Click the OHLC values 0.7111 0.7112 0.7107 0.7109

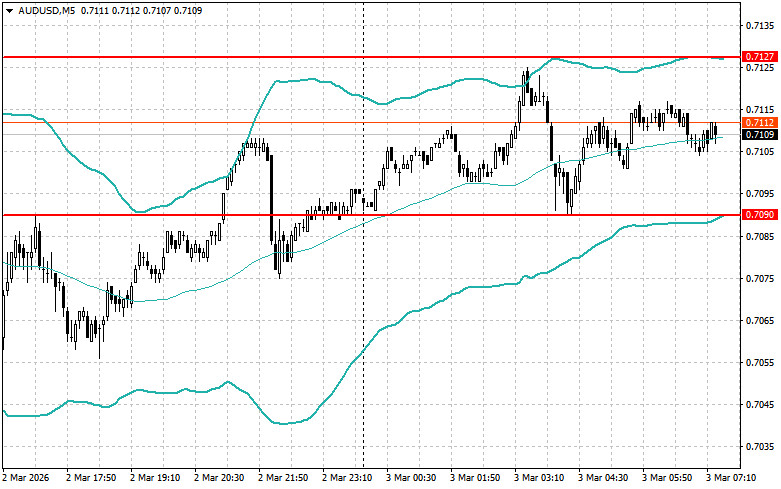[x=141, y=10]
